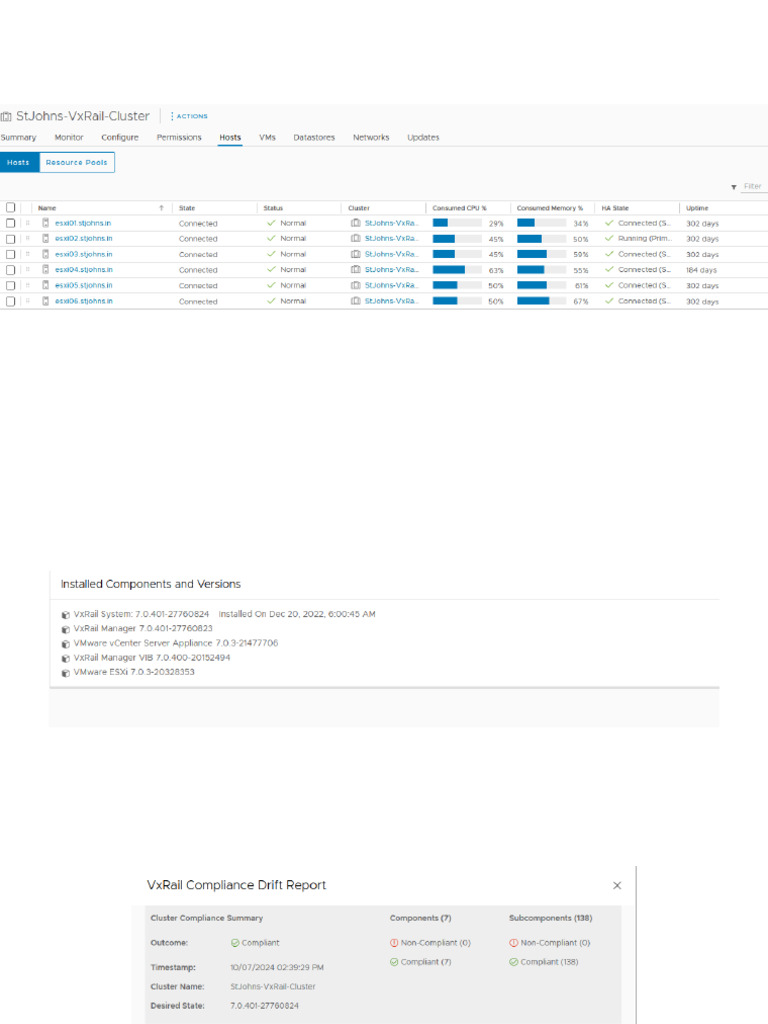768x1024 pixels.
Task: Click the drag handle for esxi04 row
Action: [x=27, y=270]
